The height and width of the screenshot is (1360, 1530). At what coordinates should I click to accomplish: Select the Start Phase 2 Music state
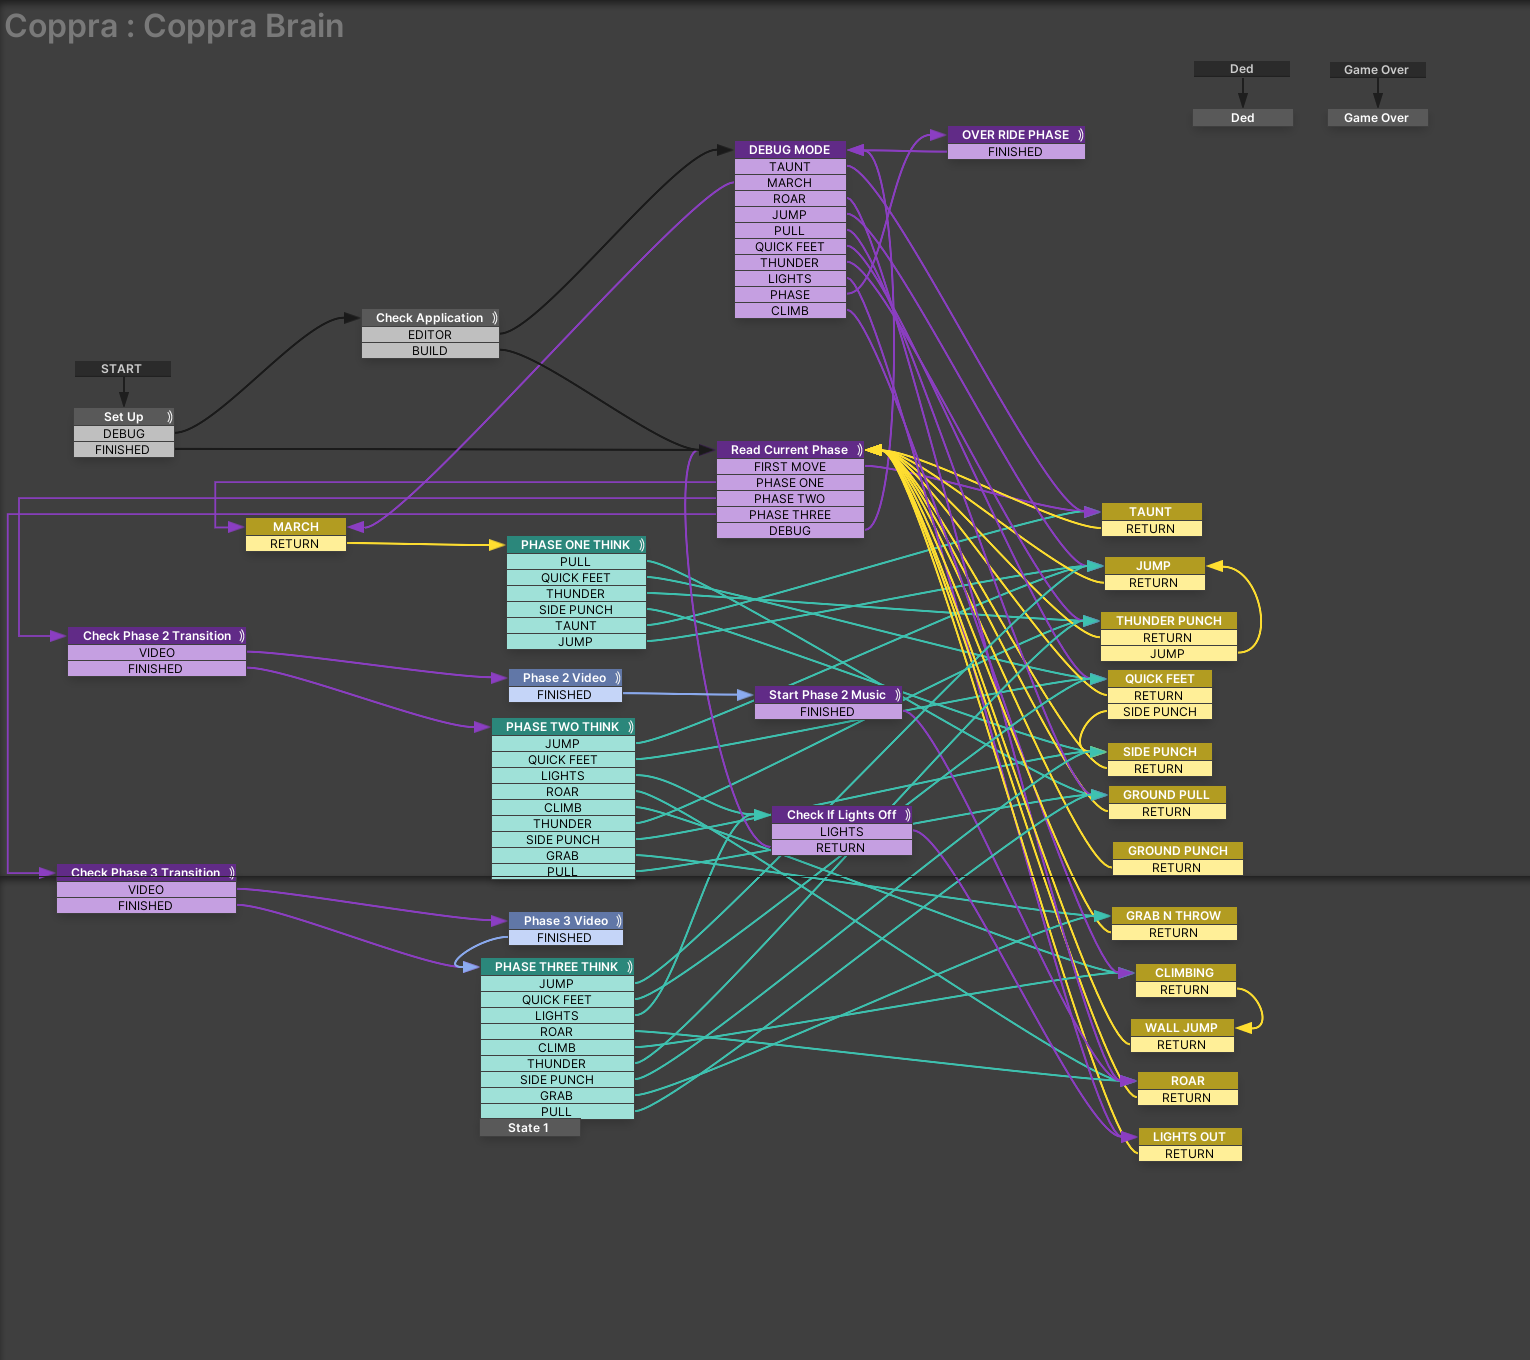click(x=827, y=695)
